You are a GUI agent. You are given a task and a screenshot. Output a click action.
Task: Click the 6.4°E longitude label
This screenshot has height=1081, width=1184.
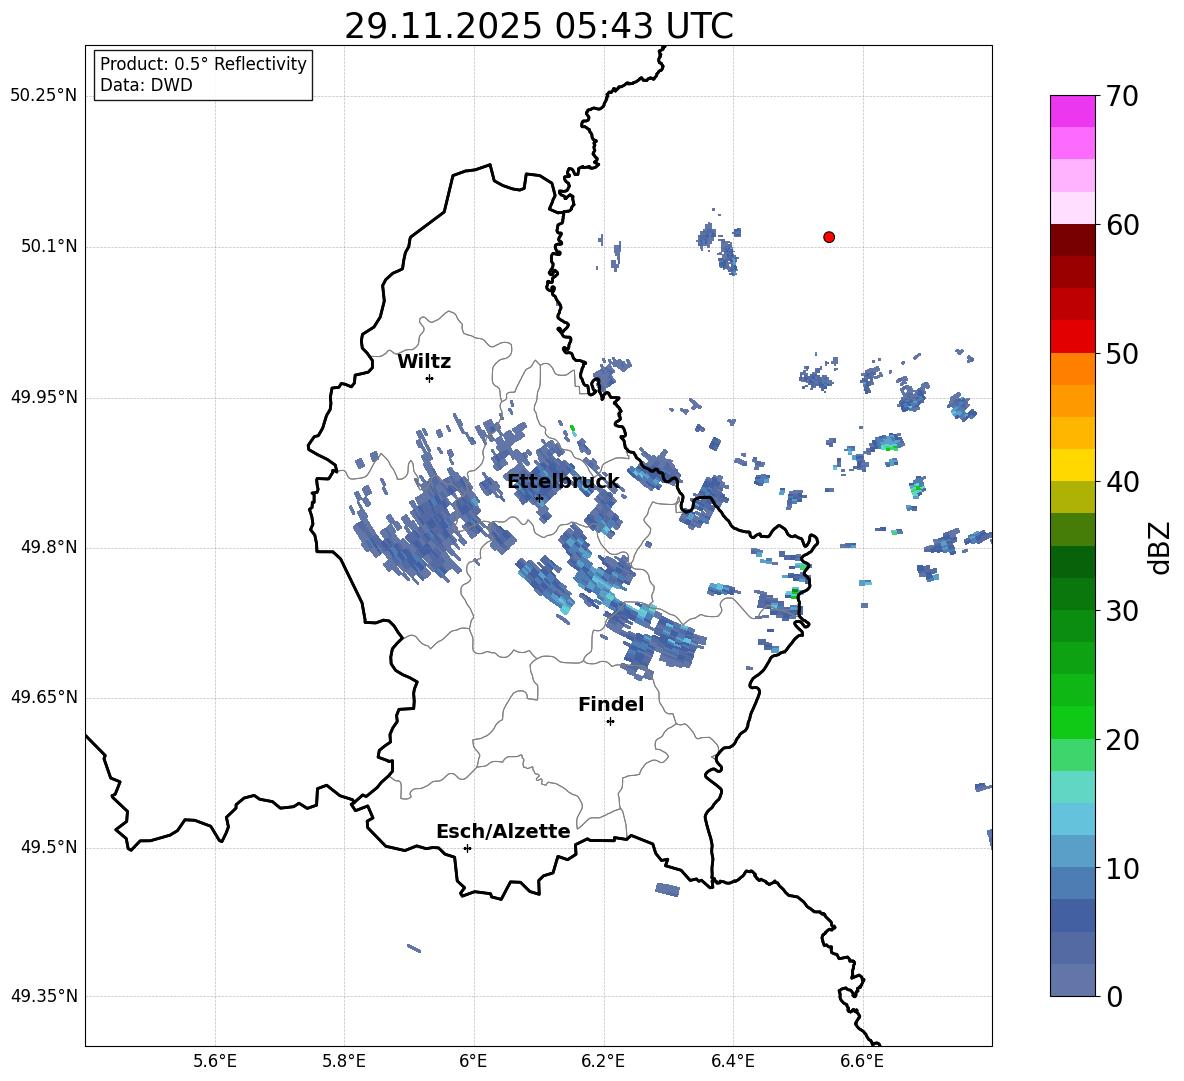[x=732, y=1061]
